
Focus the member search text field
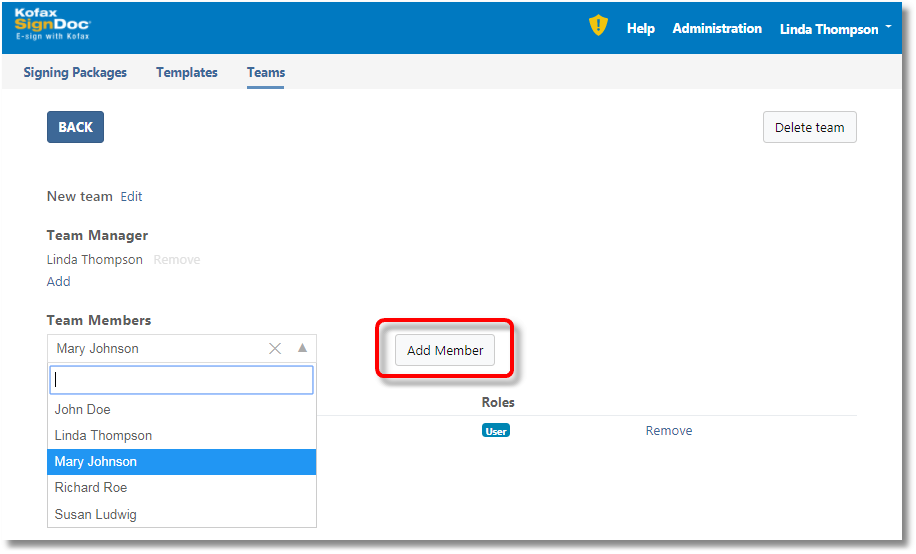coord(181,380)
